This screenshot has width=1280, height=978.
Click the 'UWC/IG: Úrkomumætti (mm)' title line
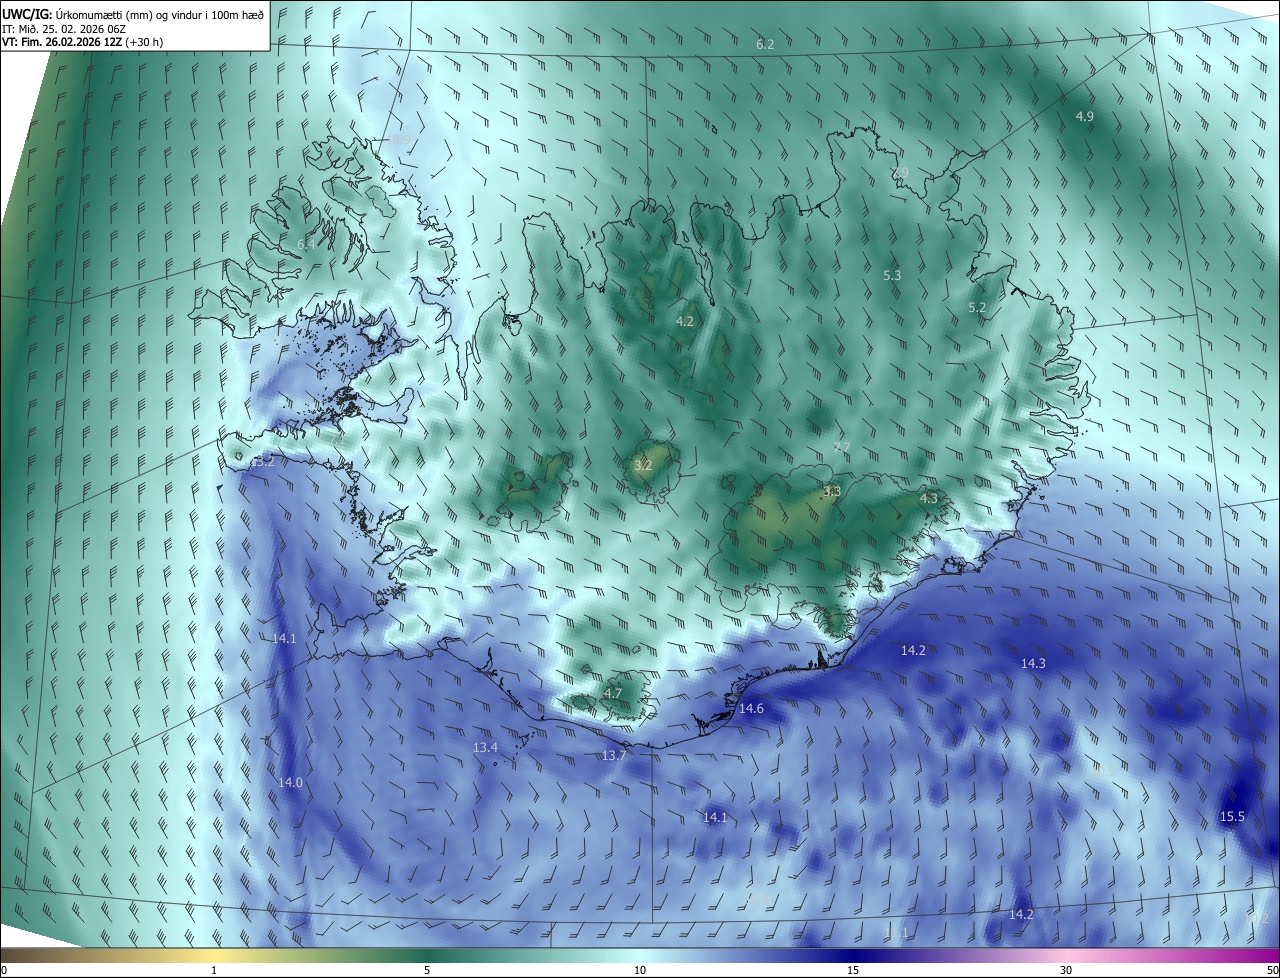pos(133,14)
